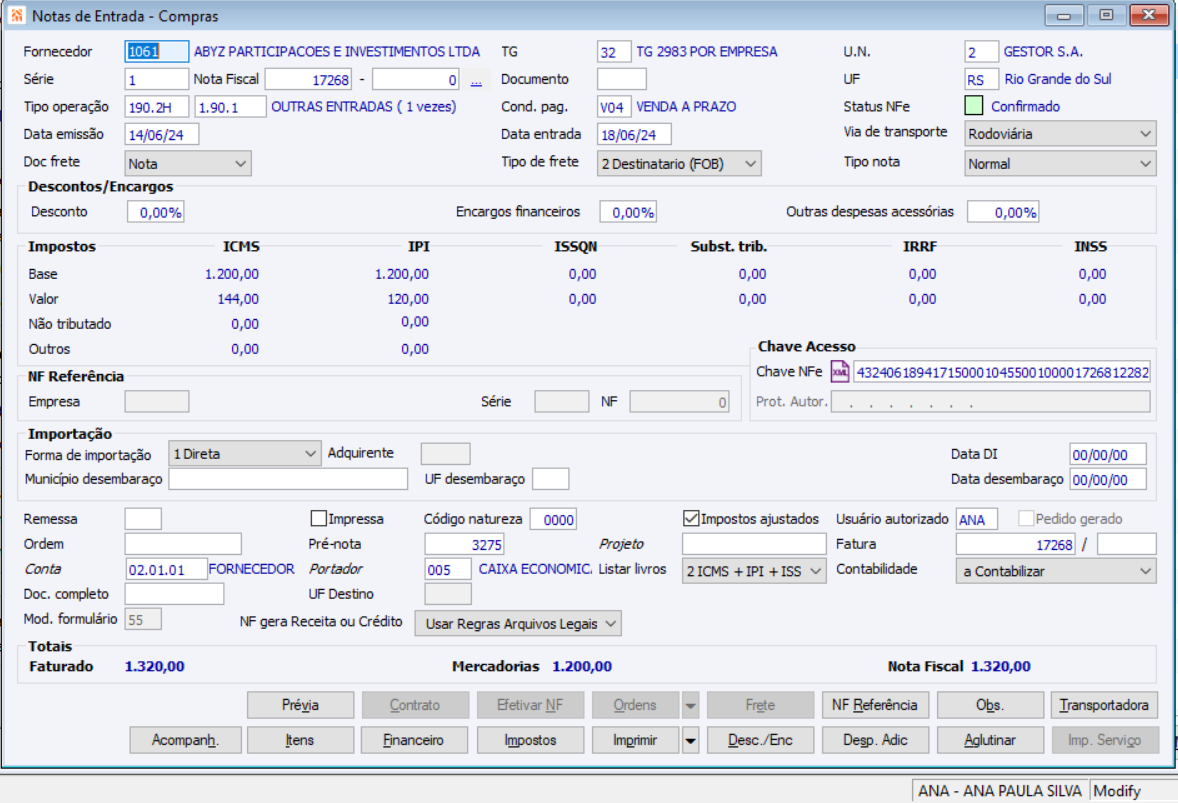Click Outras despesas acessórias percentage field
Viewport: 1178px width, 803px height.
(x=1003, y=212)
